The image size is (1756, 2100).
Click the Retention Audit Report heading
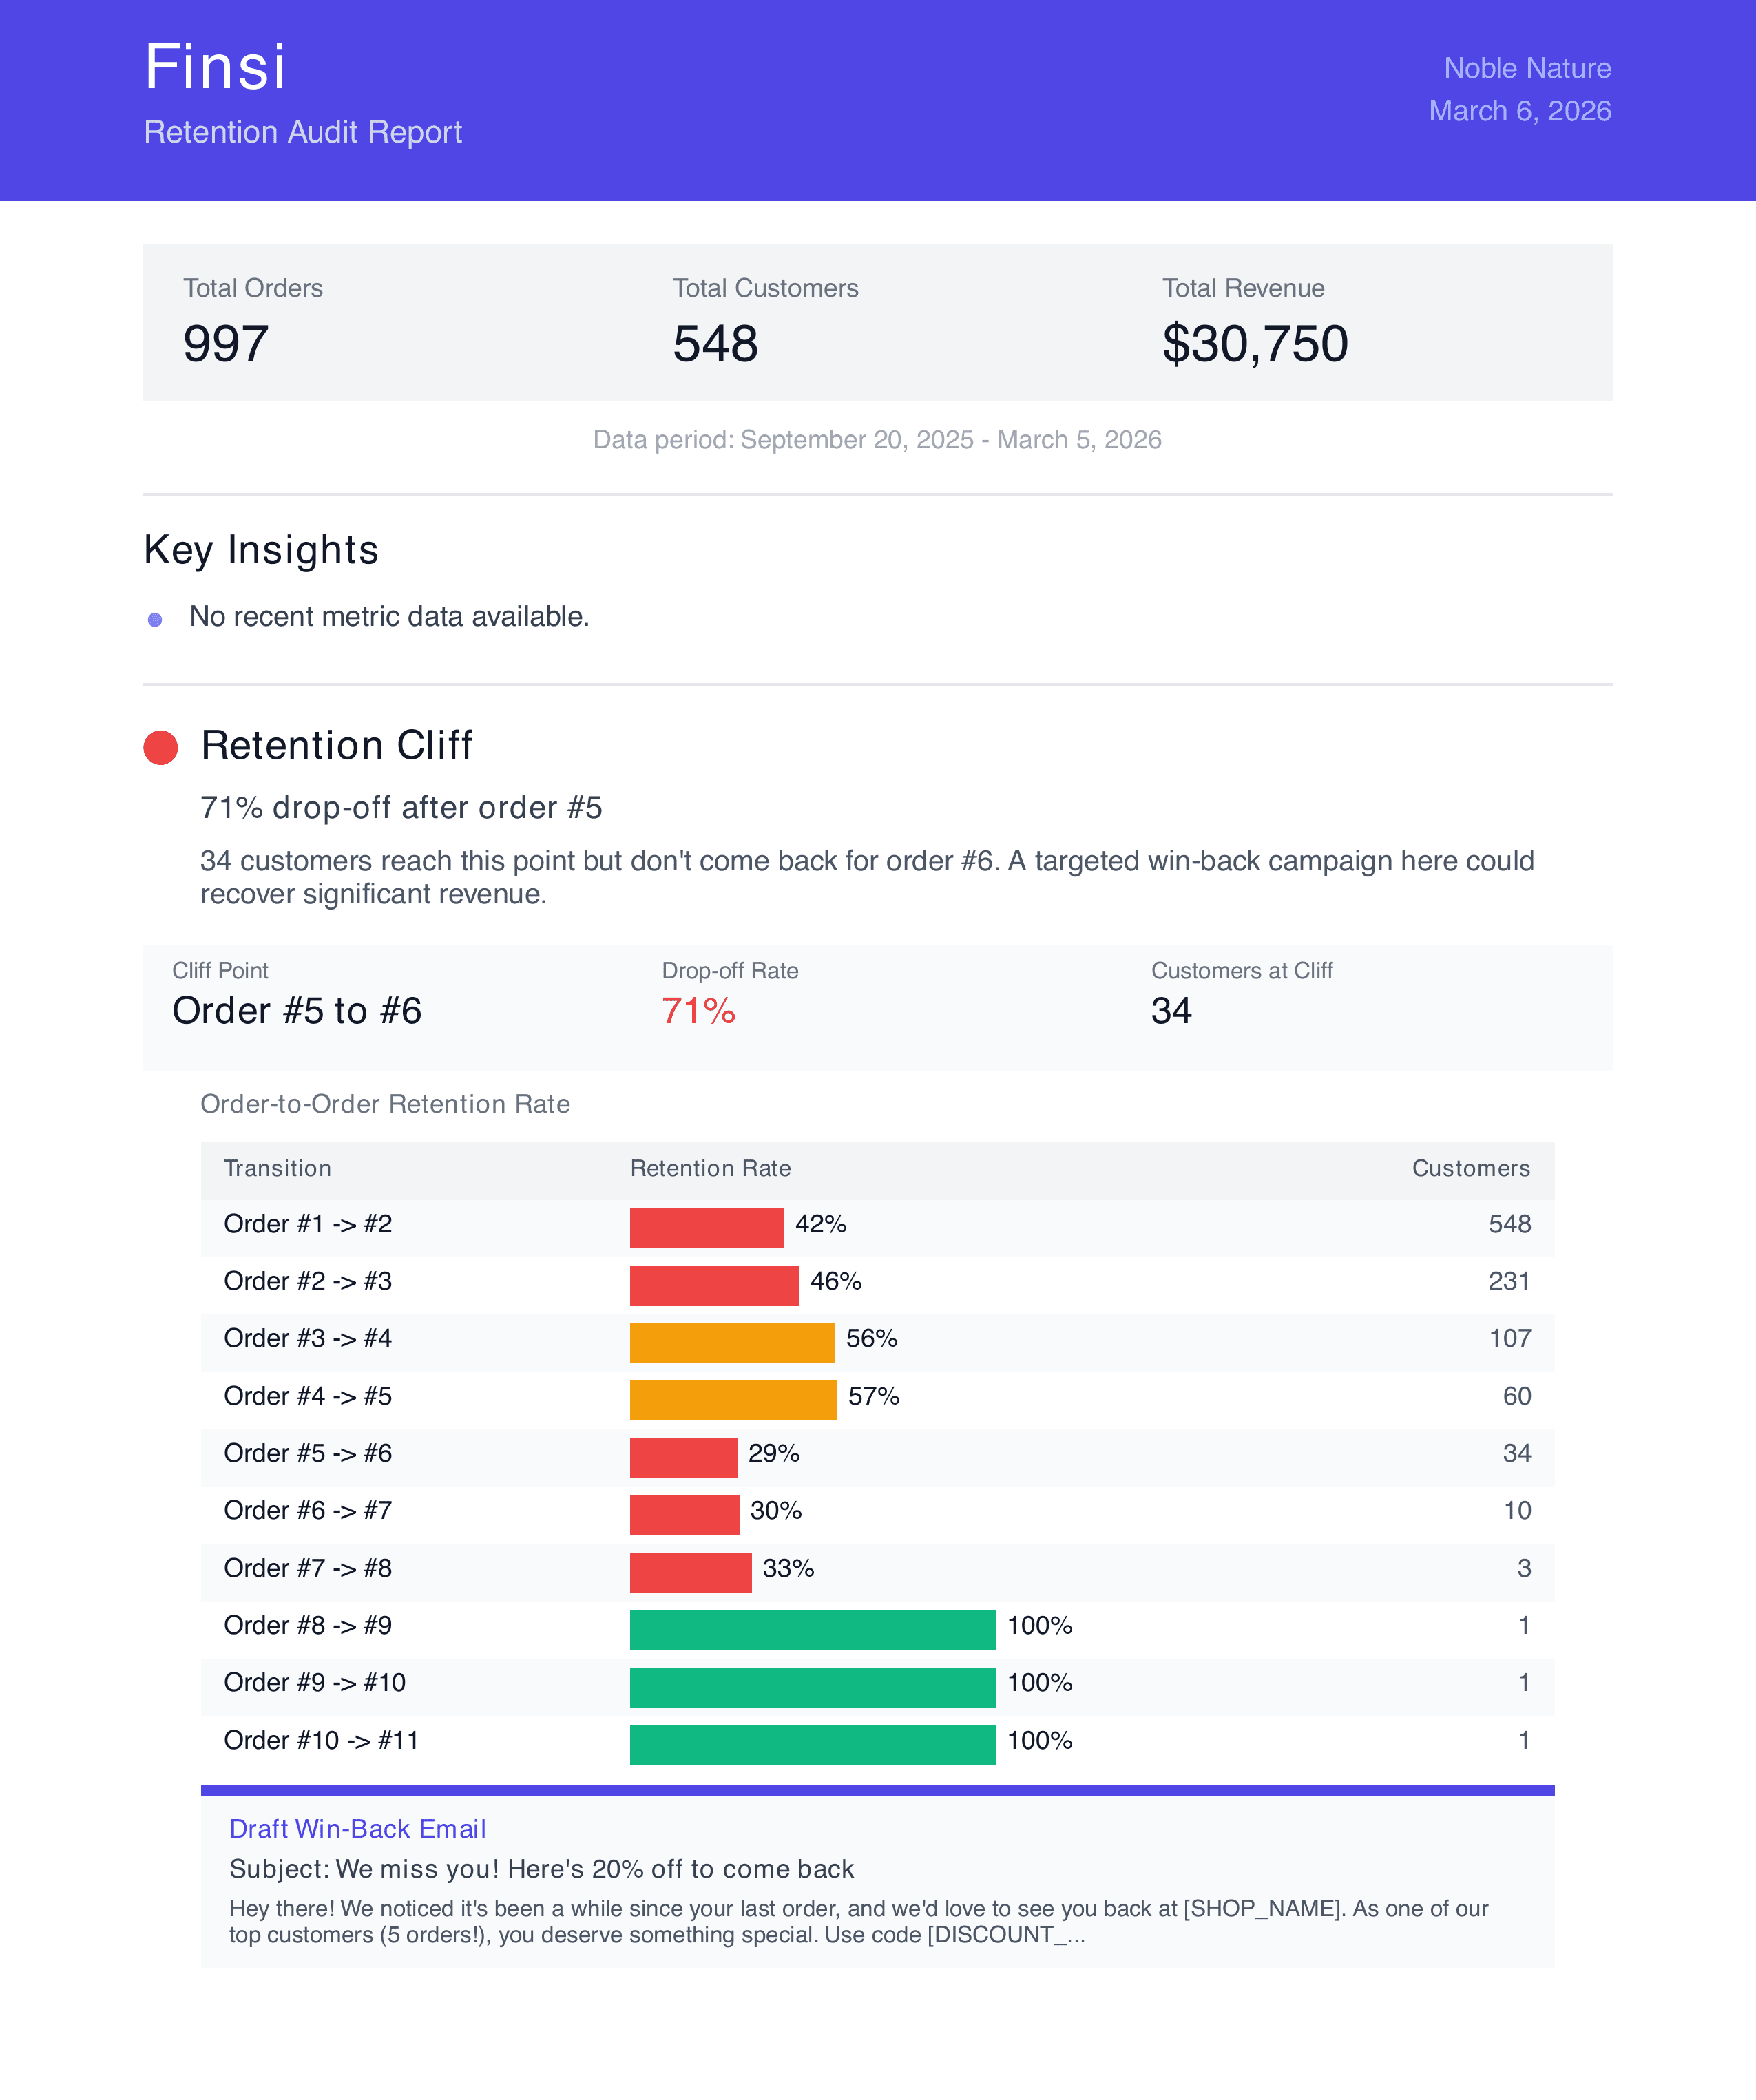pyautogui.click(x=302, y=131)
